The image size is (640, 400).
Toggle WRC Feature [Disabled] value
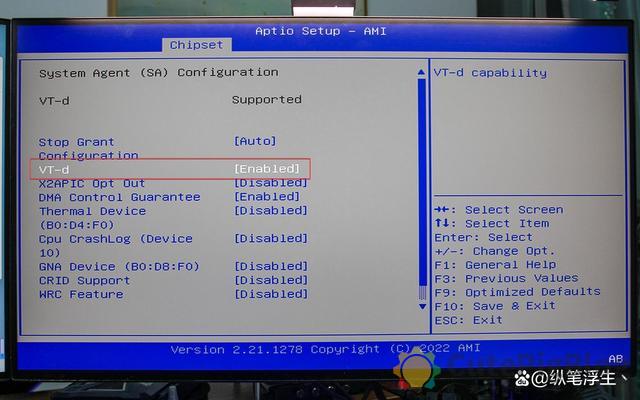[271, 294]
